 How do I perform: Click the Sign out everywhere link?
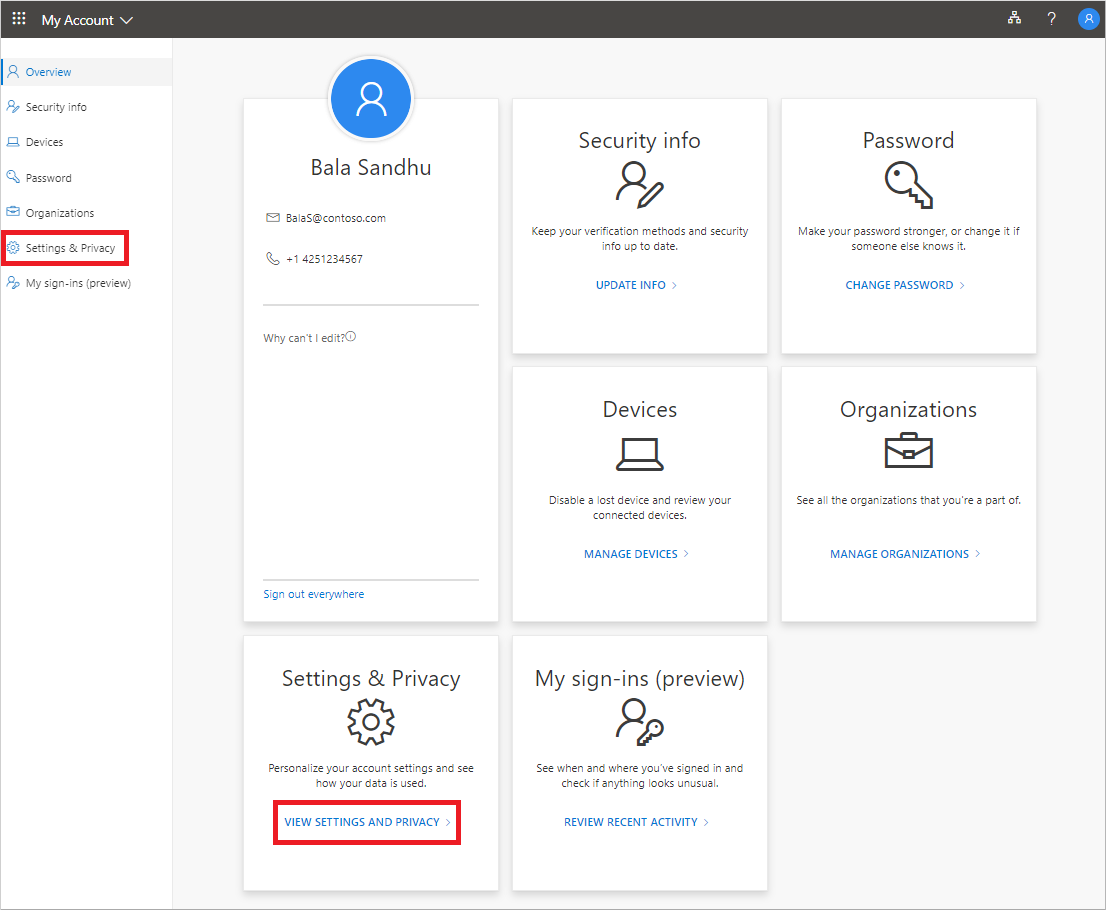(313, 593)
